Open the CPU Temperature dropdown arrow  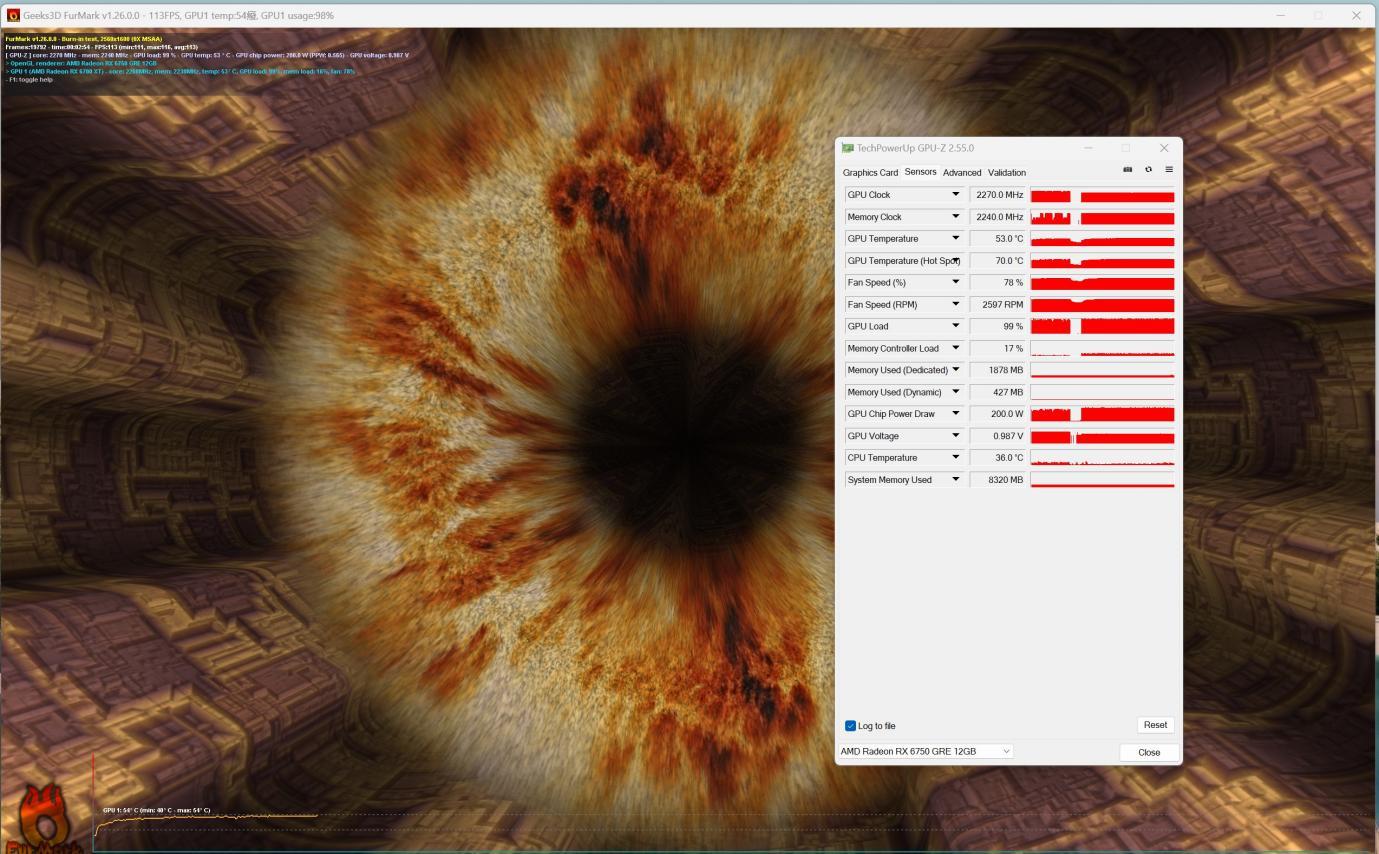tap(955, 458)
